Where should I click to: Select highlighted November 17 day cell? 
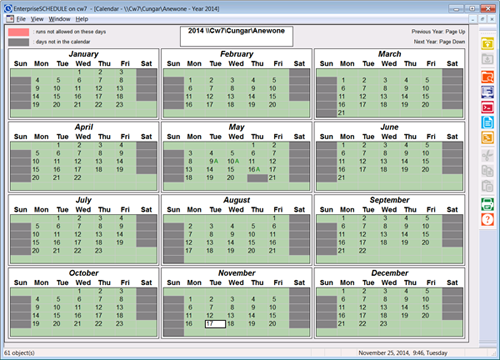pyautogui.click(x=215, y=324)
